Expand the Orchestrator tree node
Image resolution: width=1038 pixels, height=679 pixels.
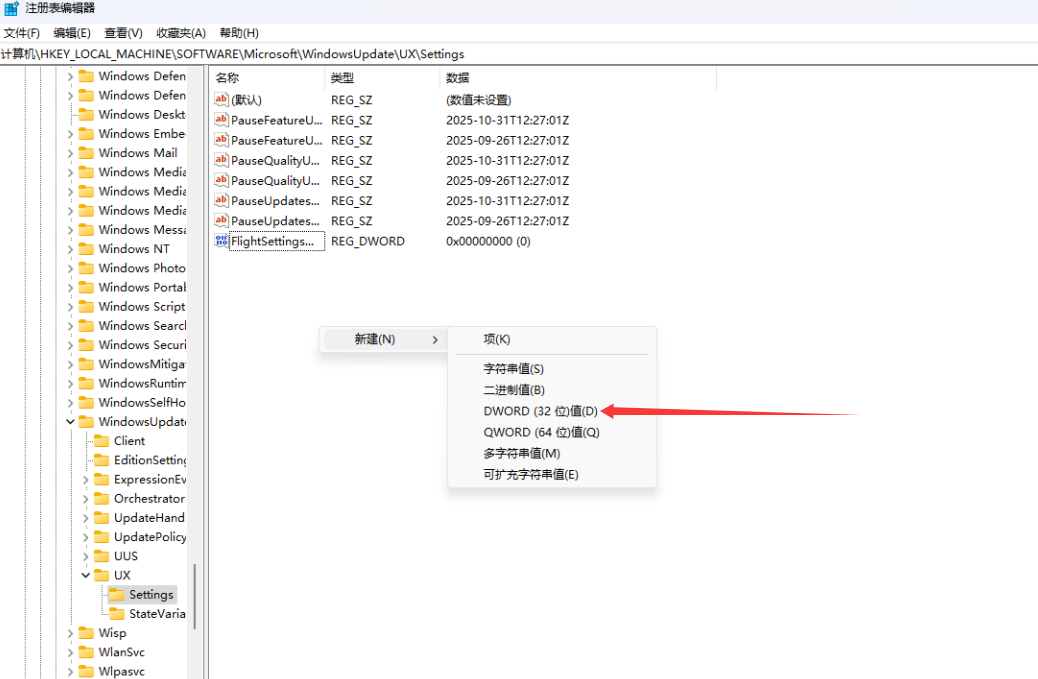pos(86,499)
